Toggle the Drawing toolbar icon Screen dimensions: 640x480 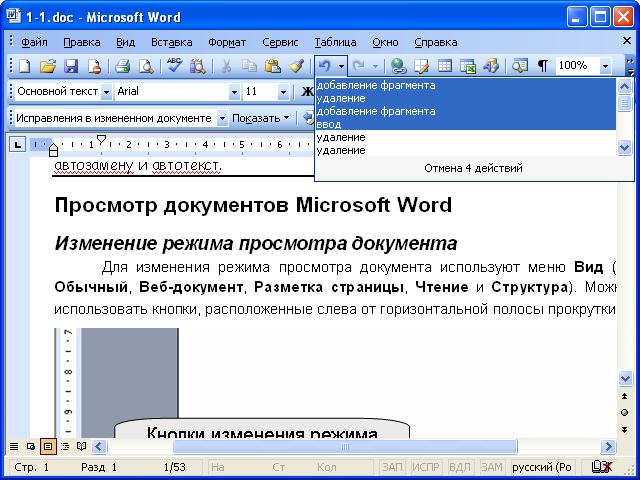tap(491, 66)
